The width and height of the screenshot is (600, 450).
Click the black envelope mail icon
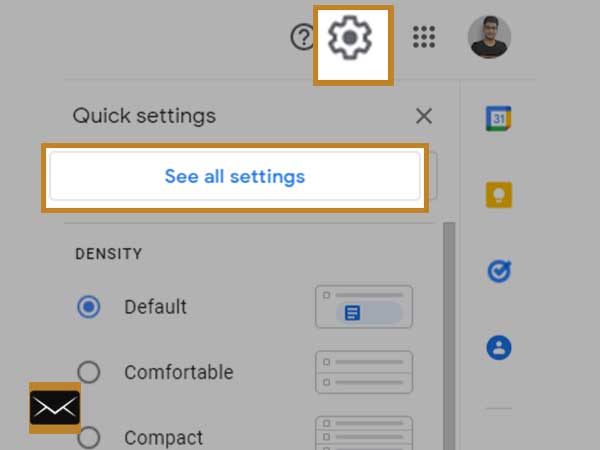(55, 408)
